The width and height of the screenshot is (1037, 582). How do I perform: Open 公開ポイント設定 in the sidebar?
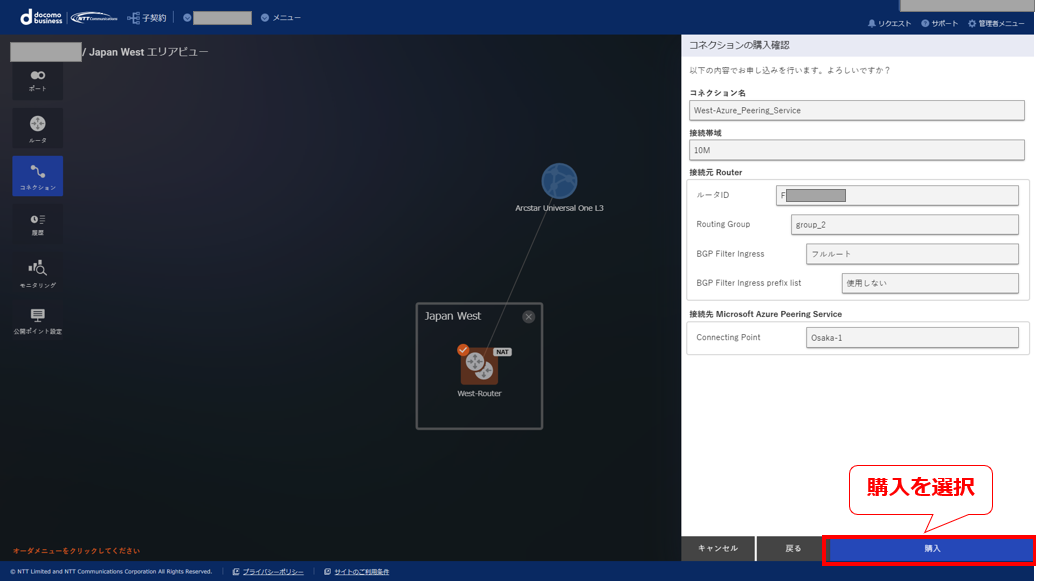click(38, 321)
